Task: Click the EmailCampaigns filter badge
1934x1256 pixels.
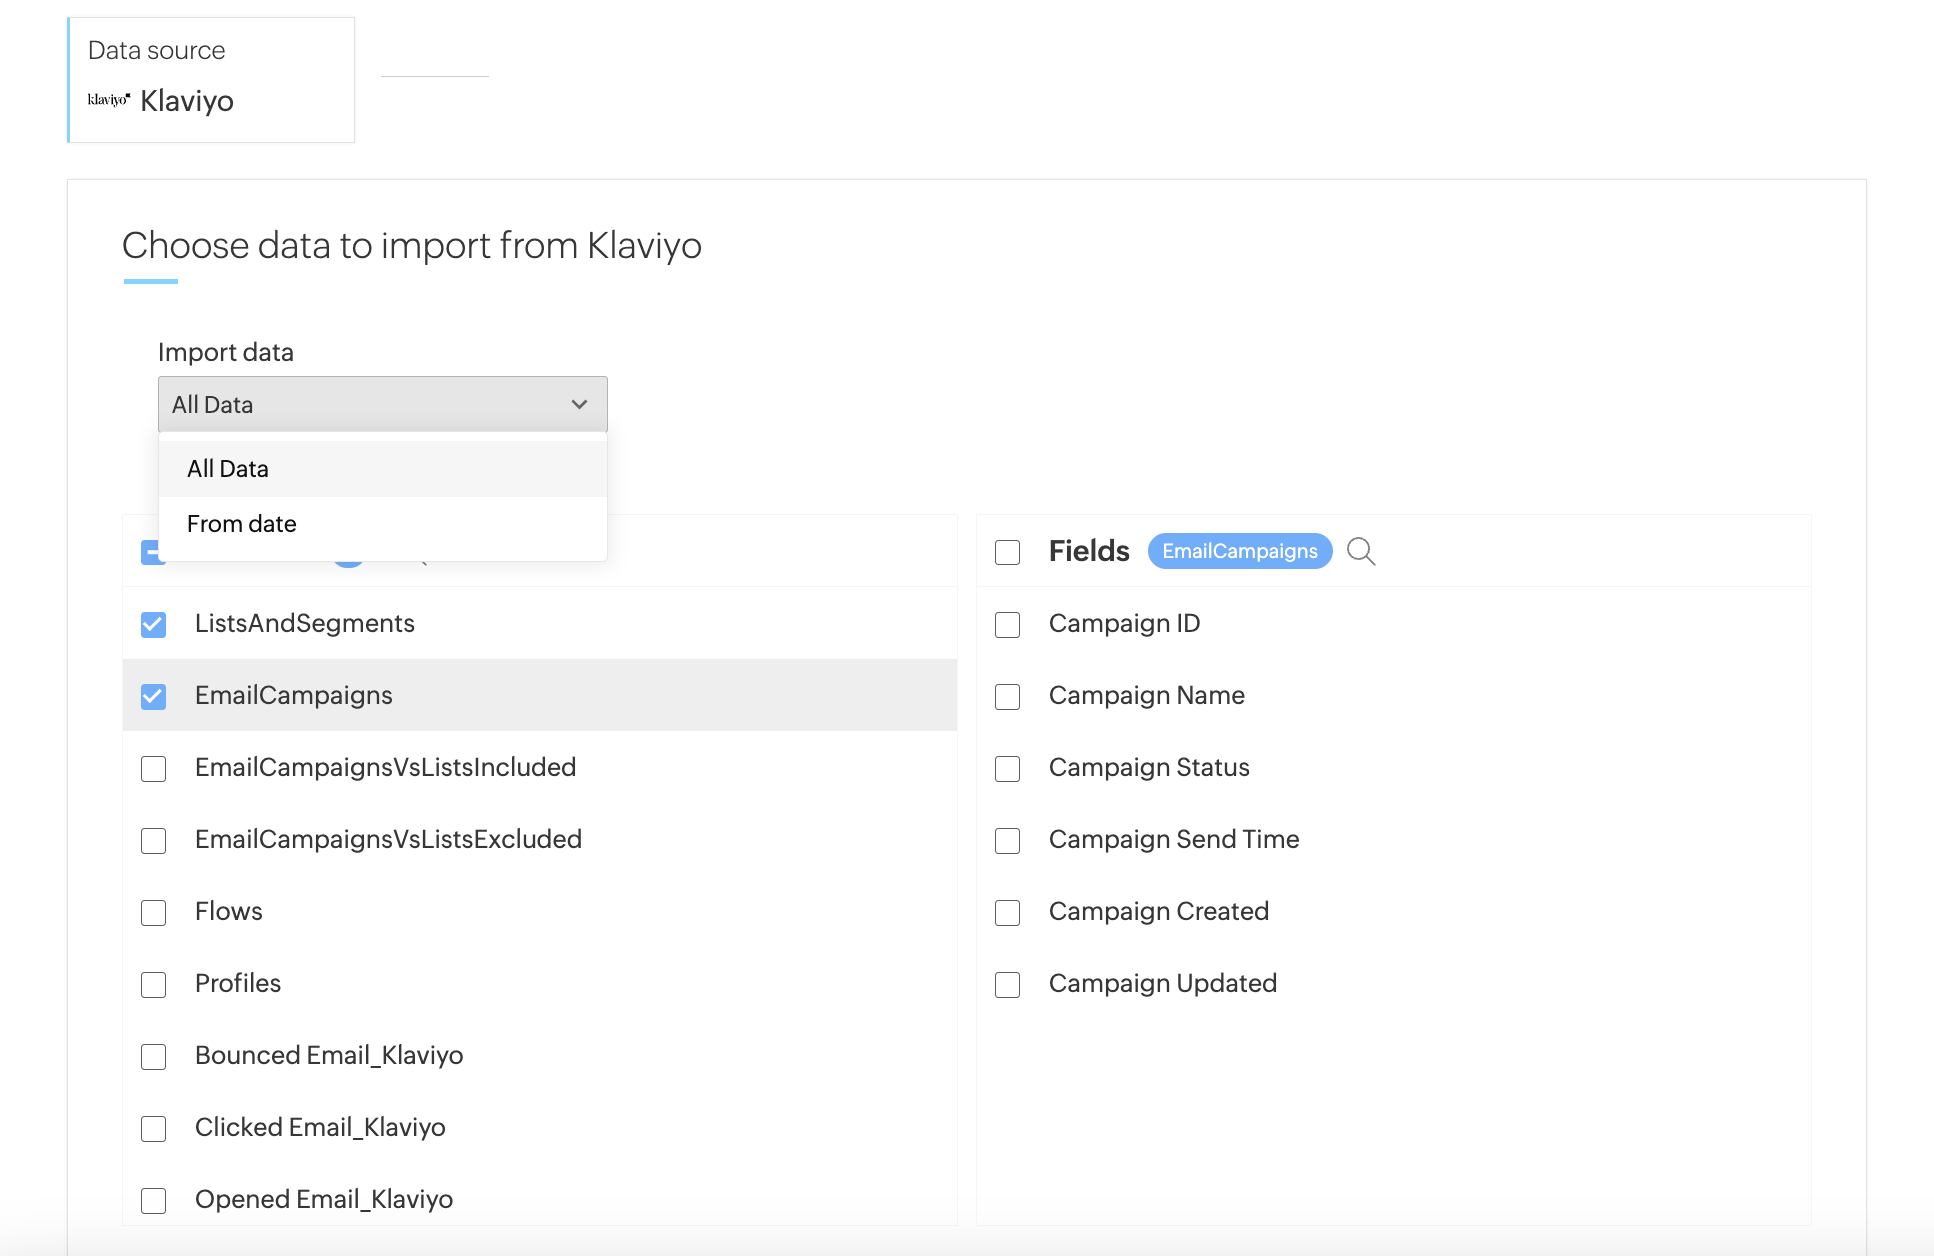Action: pyautogui.click(x=1239, y=551)
